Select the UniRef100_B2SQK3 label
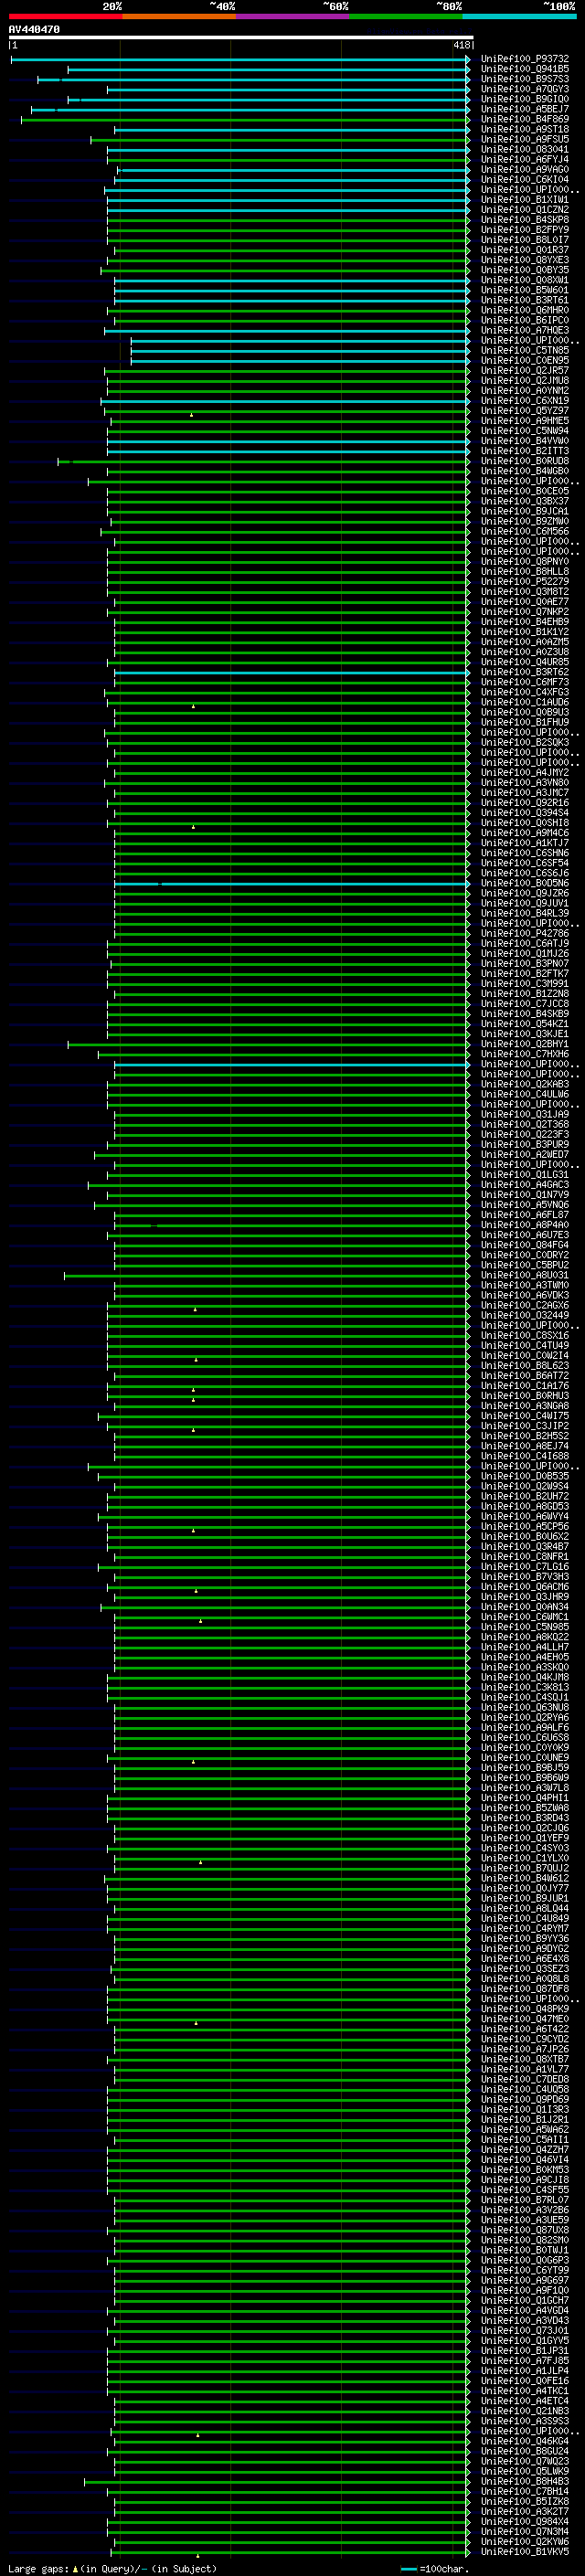The width and height of the screenshot is (585, 2576). pos(525,742)
